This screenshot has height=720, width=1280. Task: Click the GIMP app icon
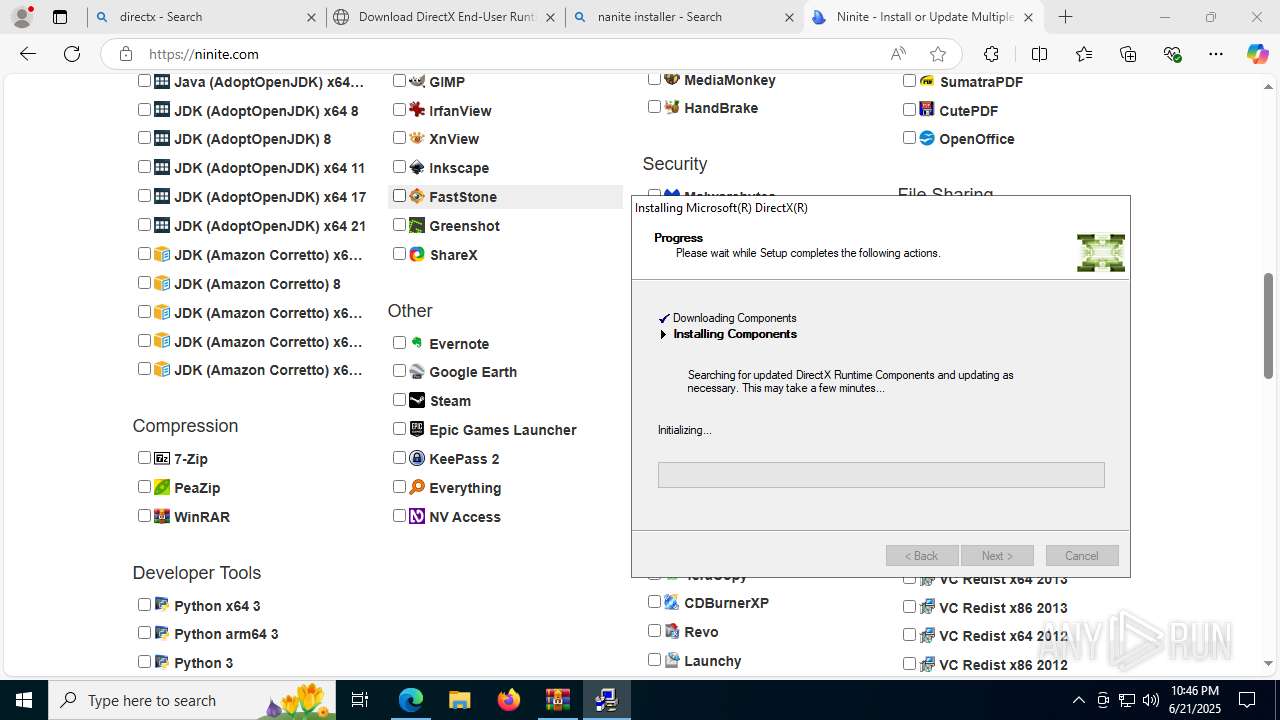point(417,81)
